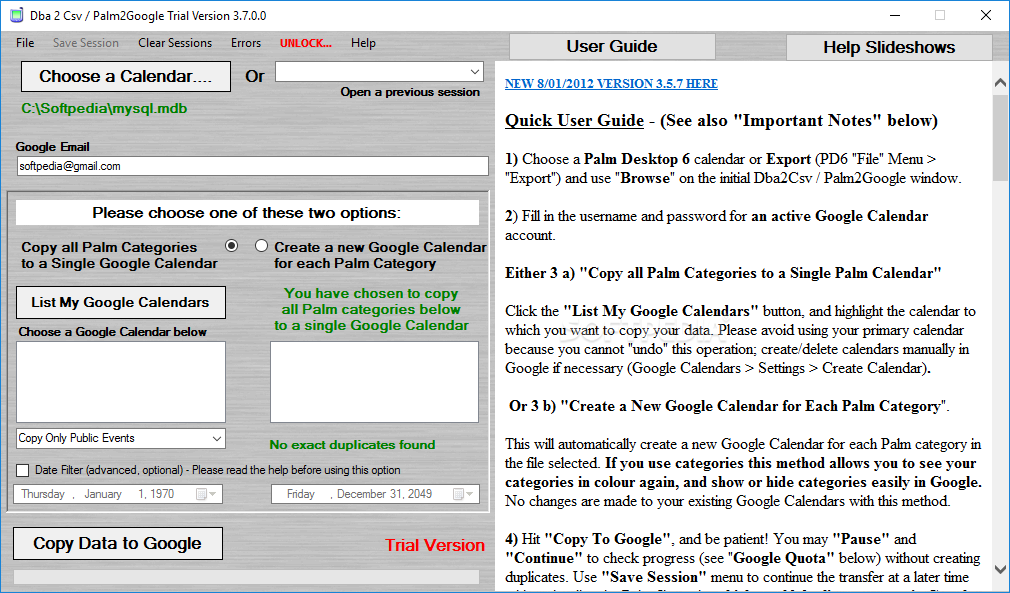
Task: Click the red UNLOCK... menu item
Action: (306, 43)
